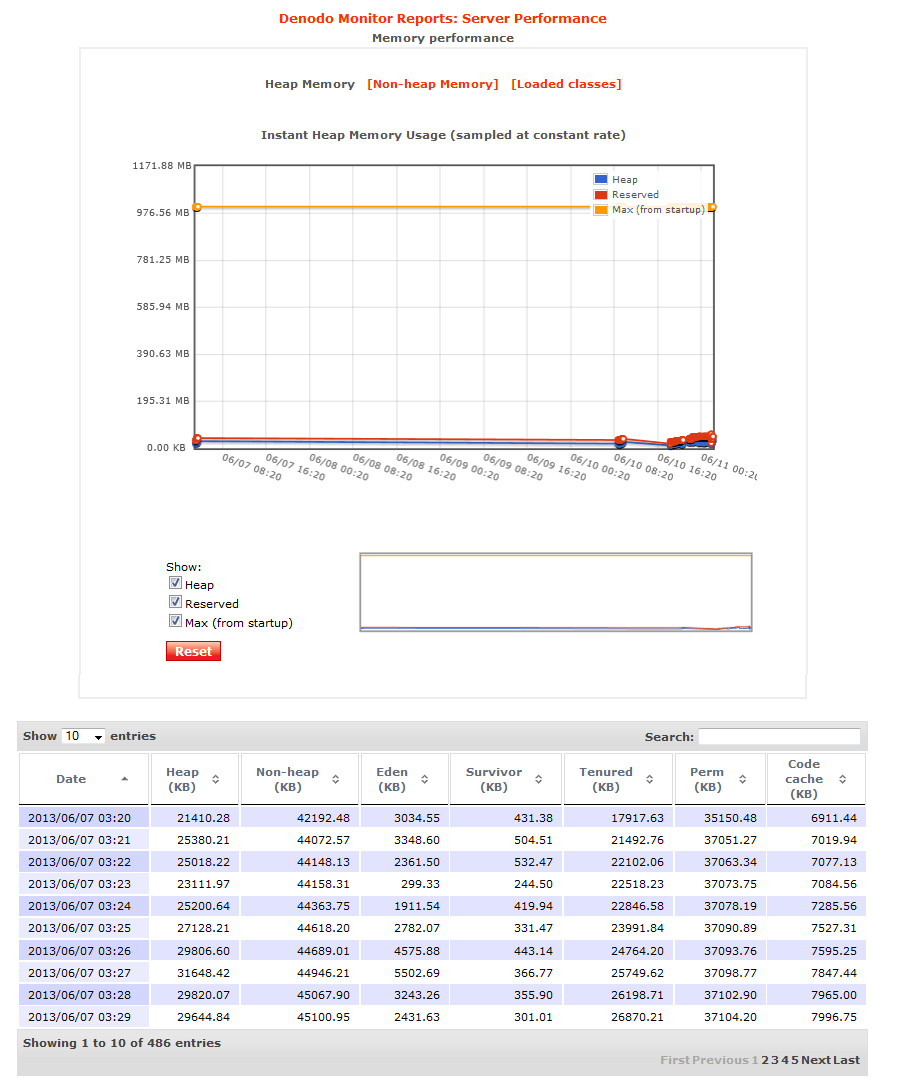Image resolution: width=917 pixels, height=1089 pixels.
Task: Select row date 2013/06/07 03:26
Action: [x=79, y=951]
